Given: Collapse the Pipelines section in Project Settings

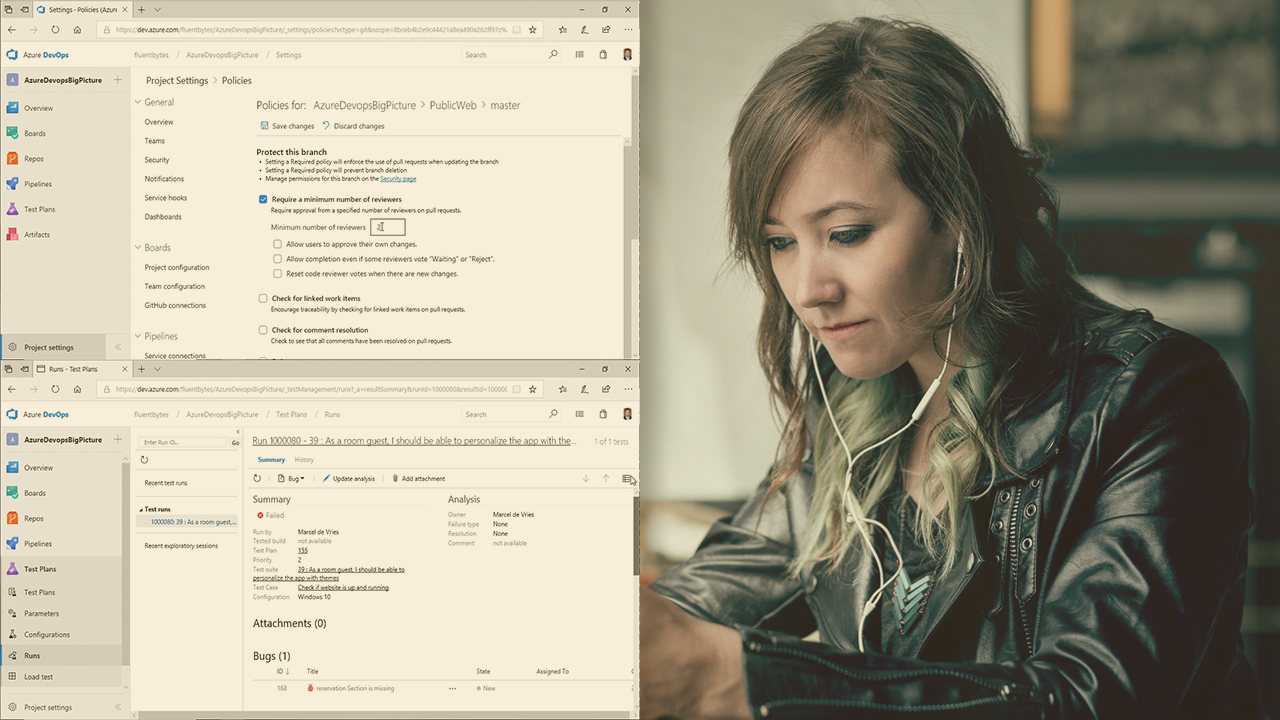Looking at the screenshot, I should coord(138,336).
